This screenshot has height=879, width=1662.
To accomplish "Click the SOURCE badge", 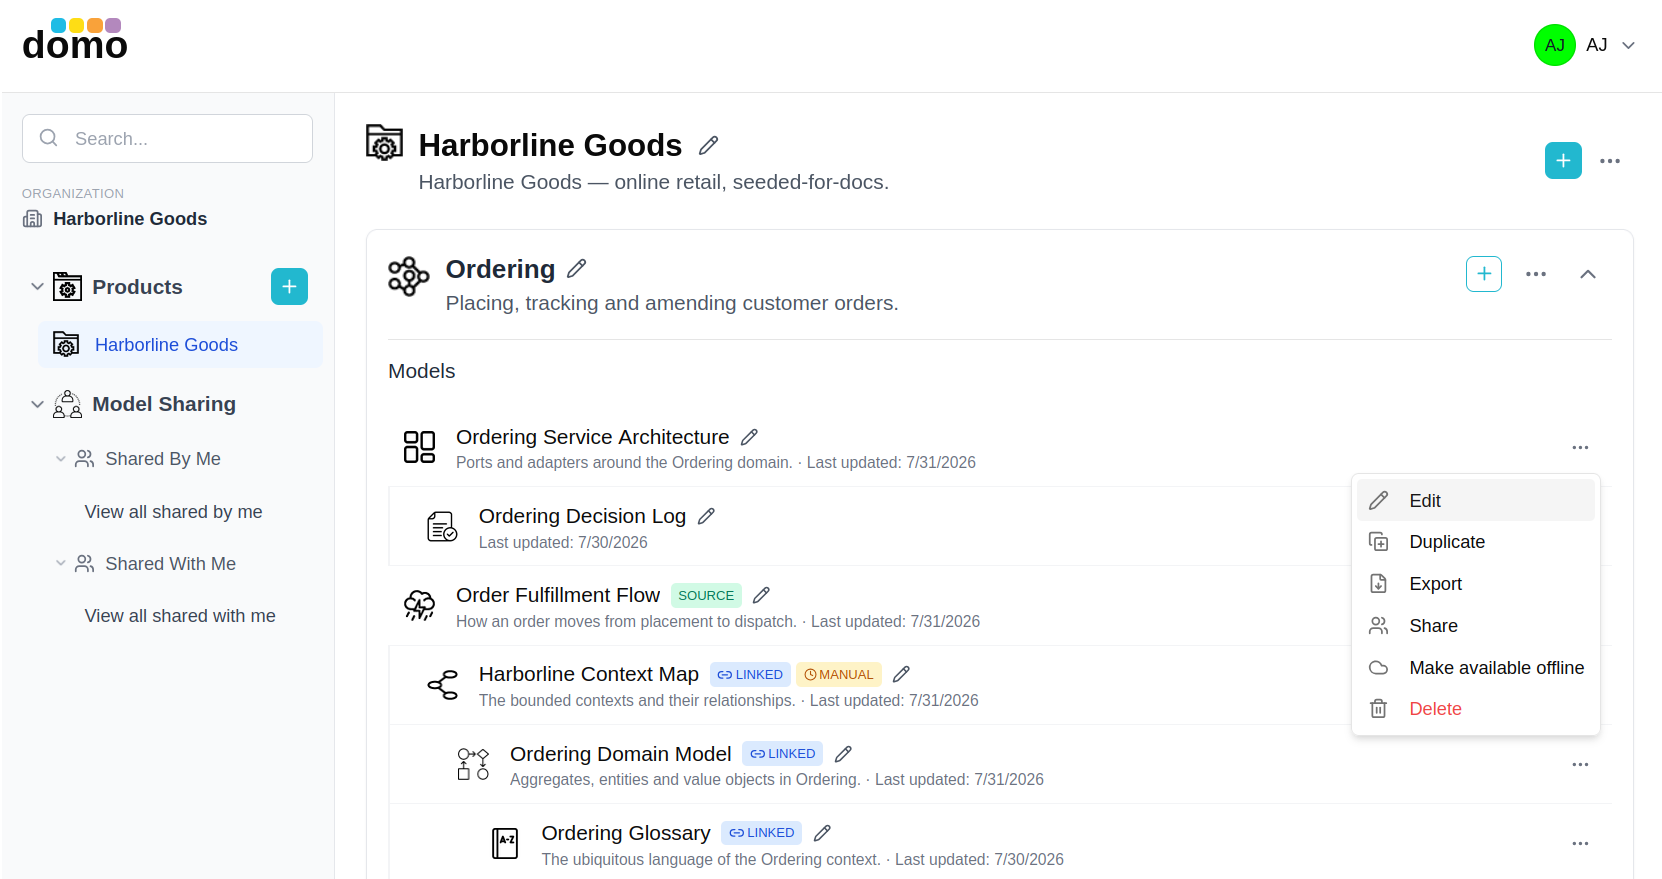I will click(706, 596).
